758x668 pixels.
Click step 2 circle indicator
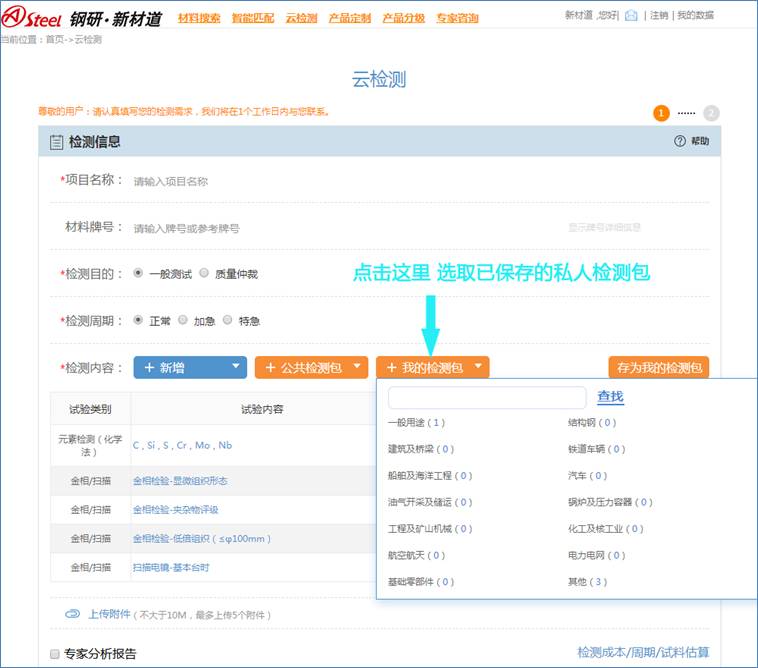710,113
